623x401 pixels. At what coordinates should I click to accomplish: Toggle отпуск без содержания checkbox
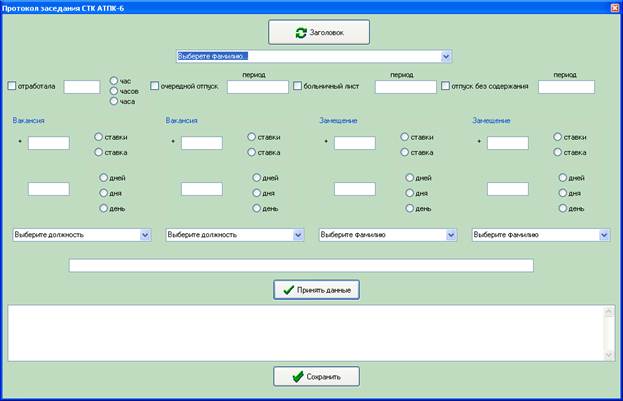click(x=446, y=86)
